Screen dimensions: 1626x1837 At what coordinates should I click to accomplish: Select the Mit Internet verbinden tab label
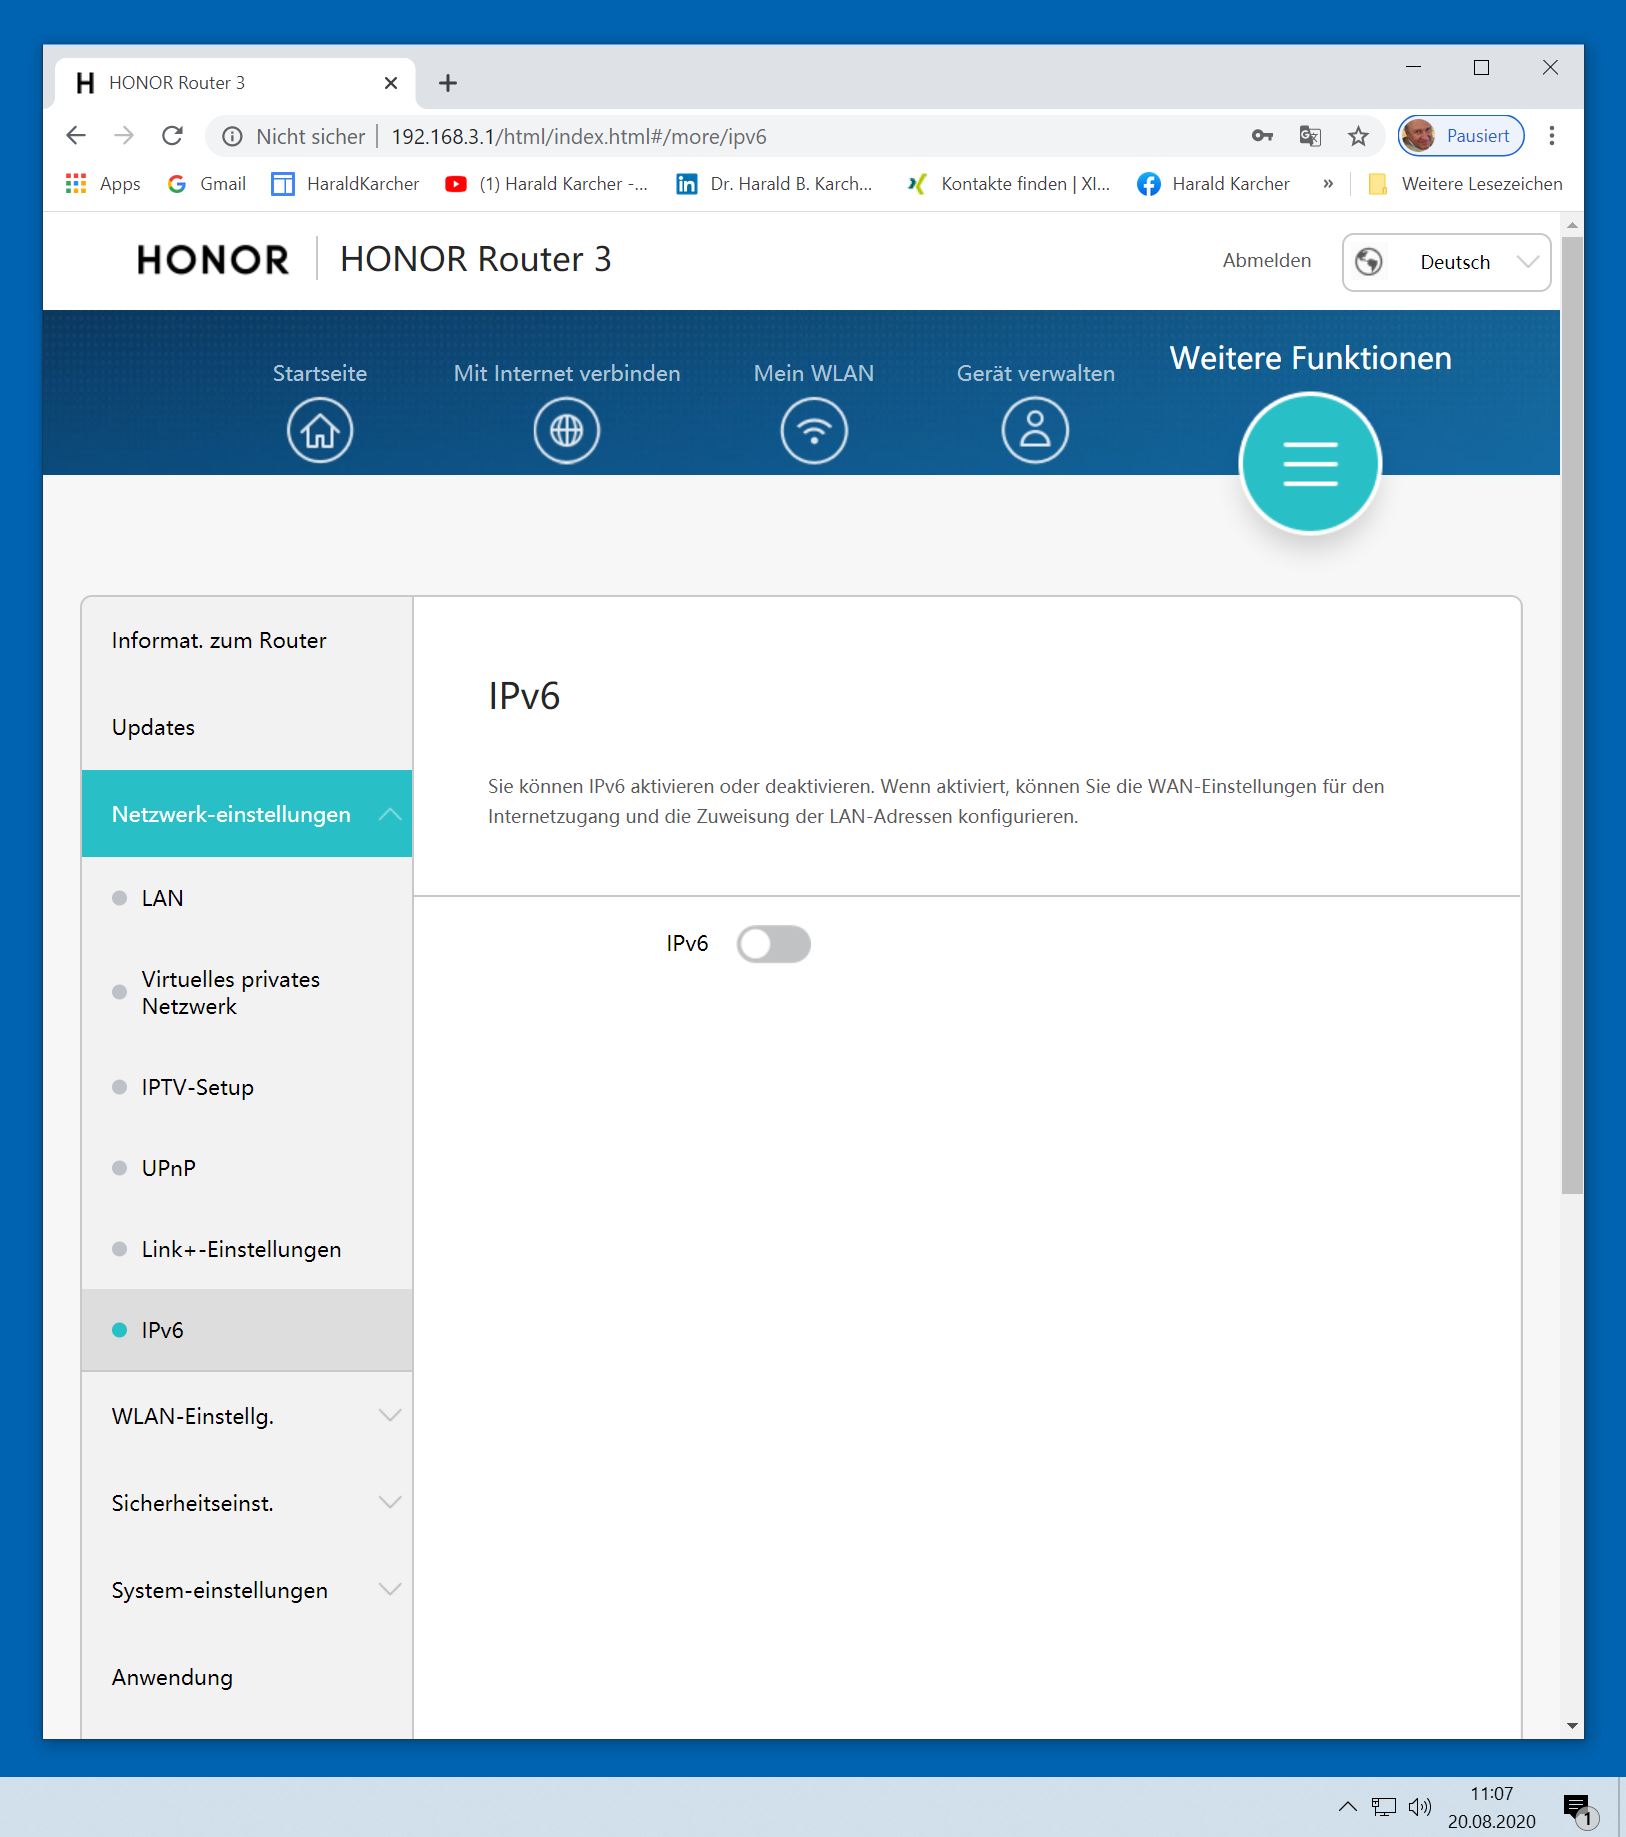click(x=567, y=373)
